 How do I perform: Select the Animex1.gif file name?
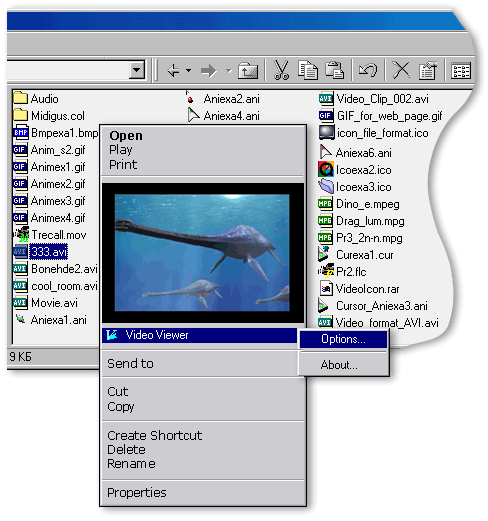58,167
